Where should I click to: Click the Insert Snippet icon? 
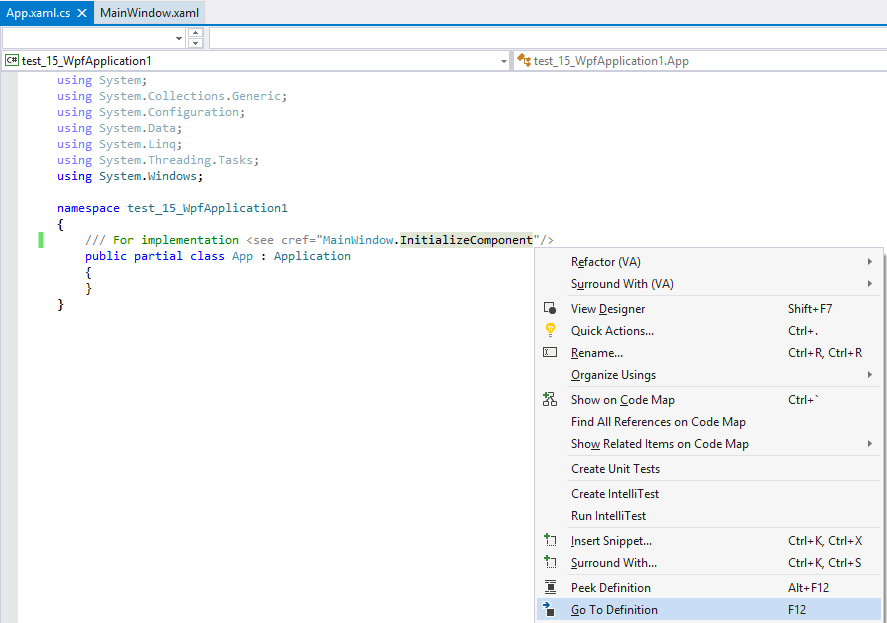551,540
